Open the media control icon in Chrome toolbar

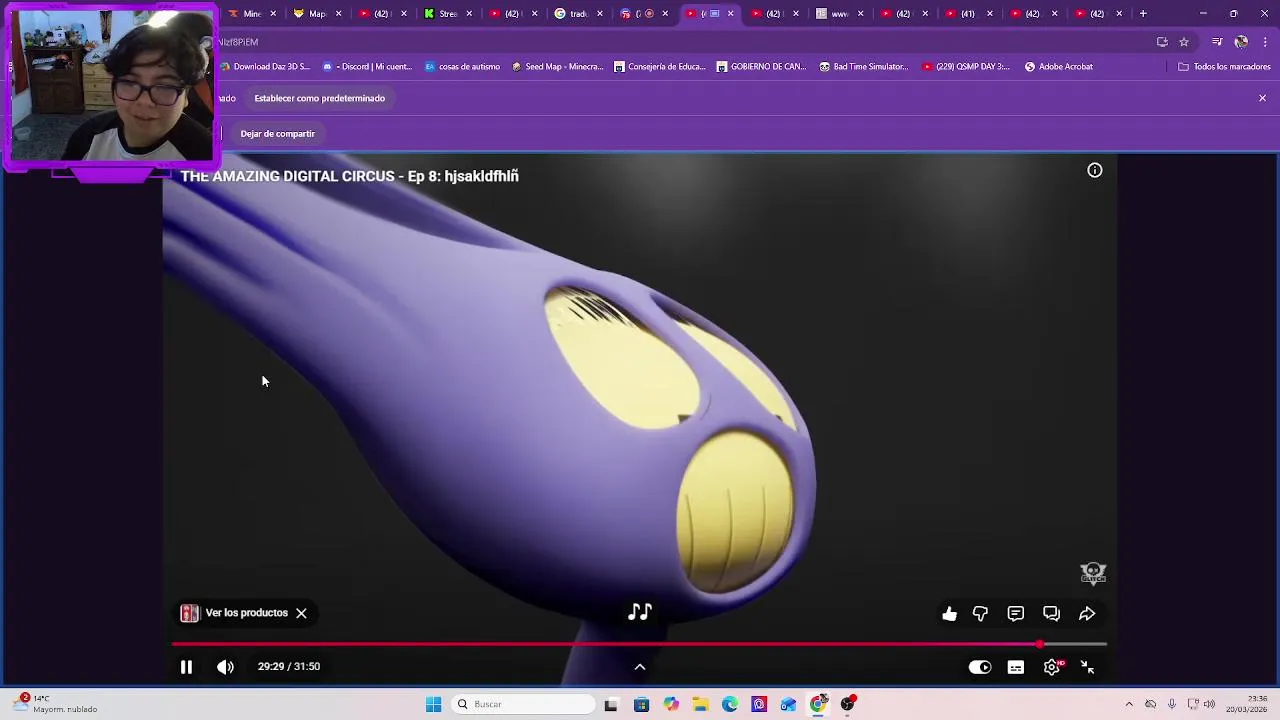click(1217, 42)
